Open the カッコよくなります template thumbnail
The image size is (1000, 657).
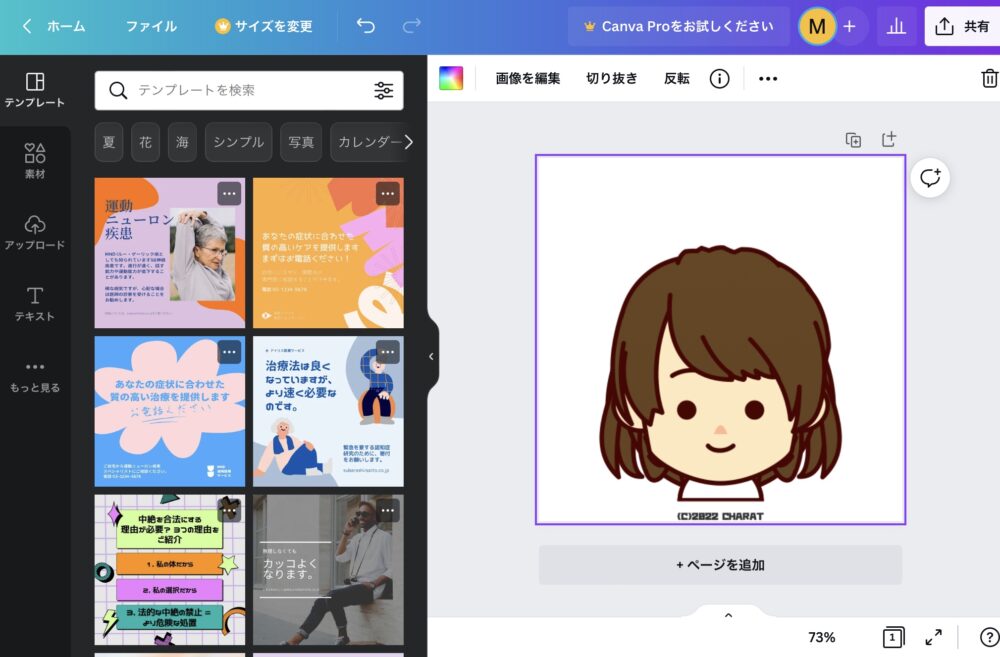328,570
